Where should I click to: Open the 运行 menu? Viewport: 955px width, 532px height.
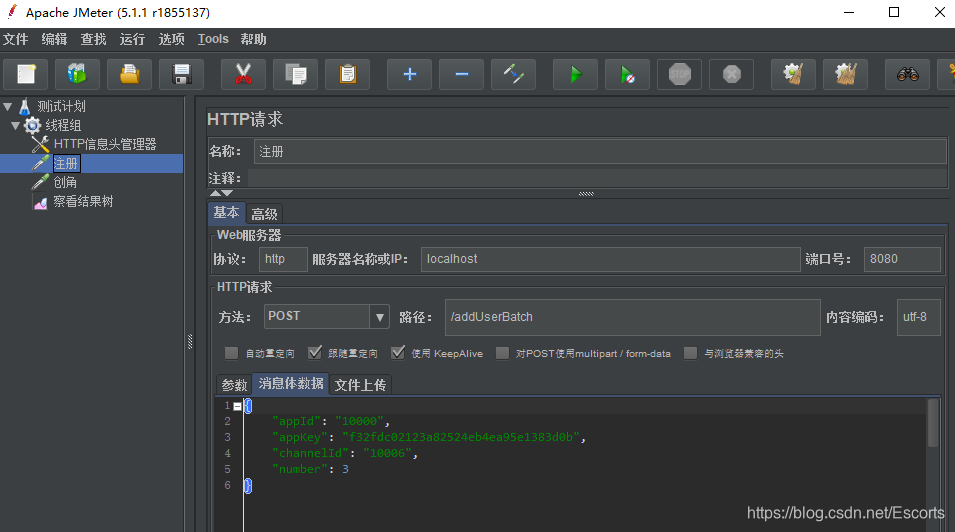(132, 40)
